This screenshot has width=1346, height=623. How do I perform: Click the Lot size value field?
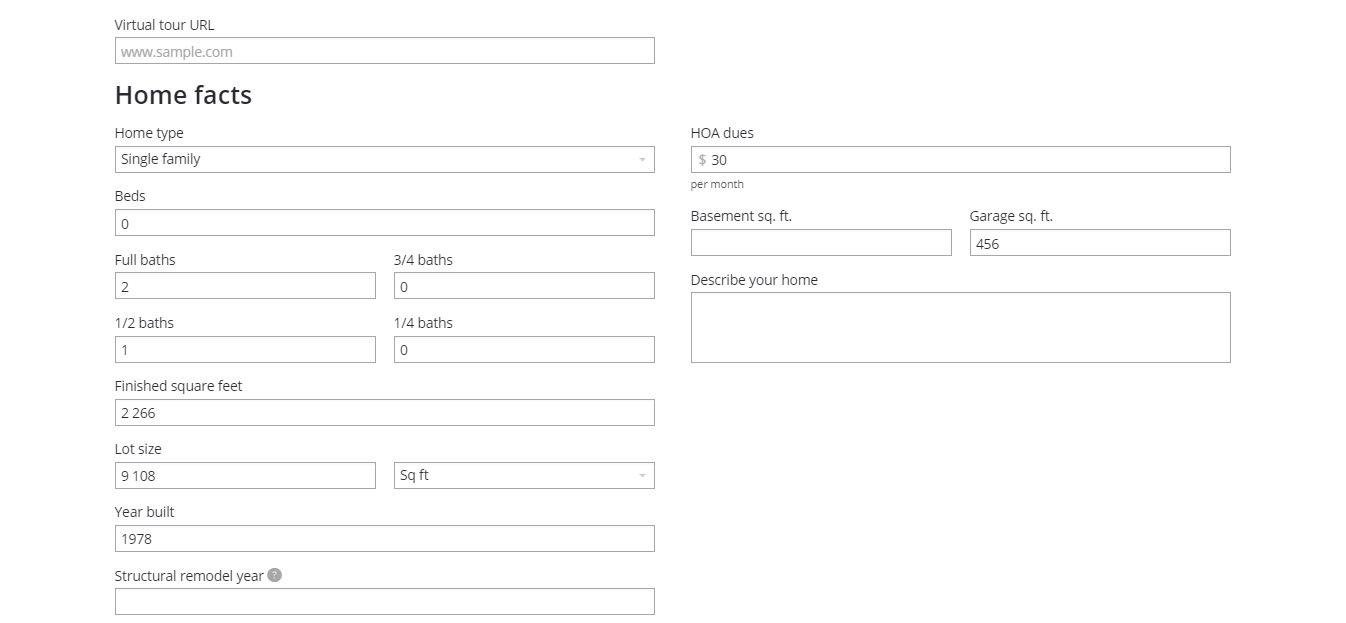coord(245,475)
